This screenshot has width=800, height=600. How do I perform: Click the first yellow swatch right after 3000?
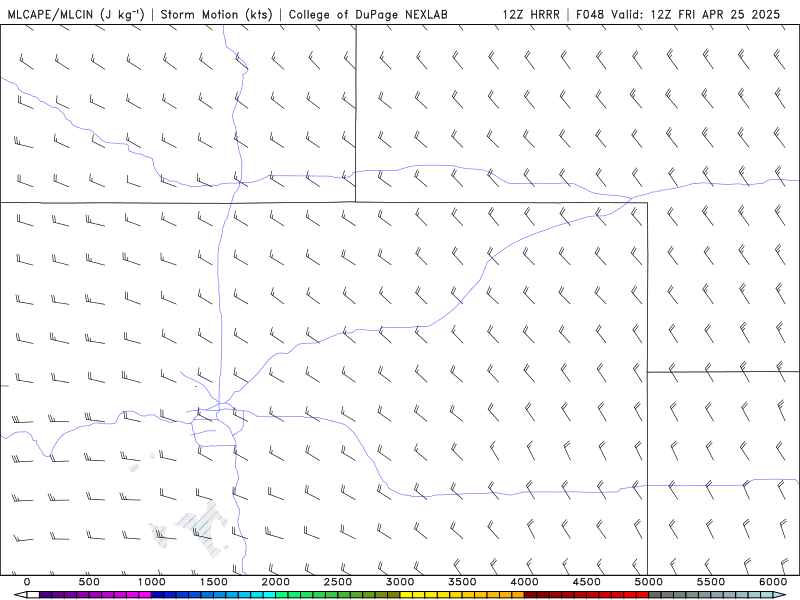(407, 595)
